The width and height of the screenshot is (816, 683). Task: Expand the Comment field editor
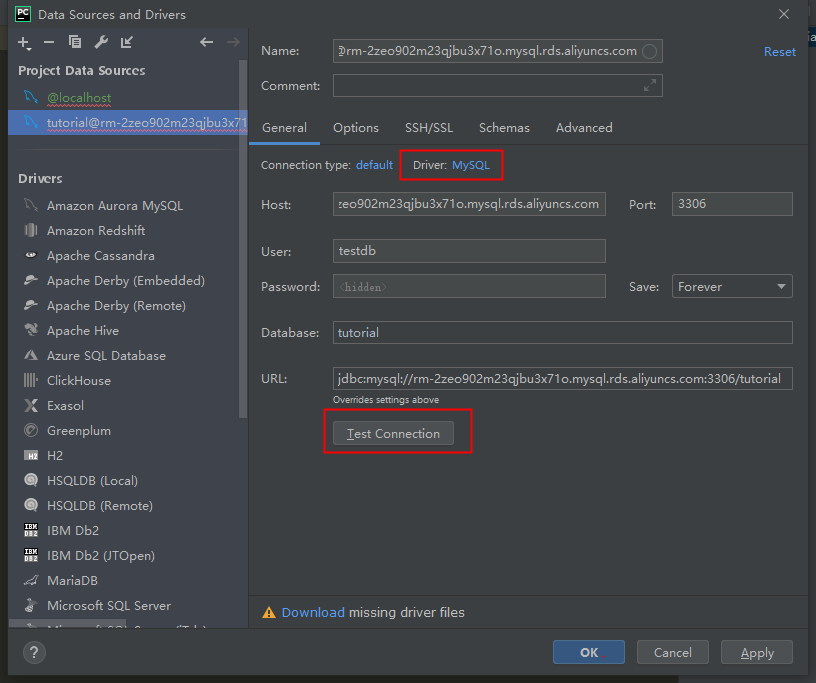coord(649,85)
